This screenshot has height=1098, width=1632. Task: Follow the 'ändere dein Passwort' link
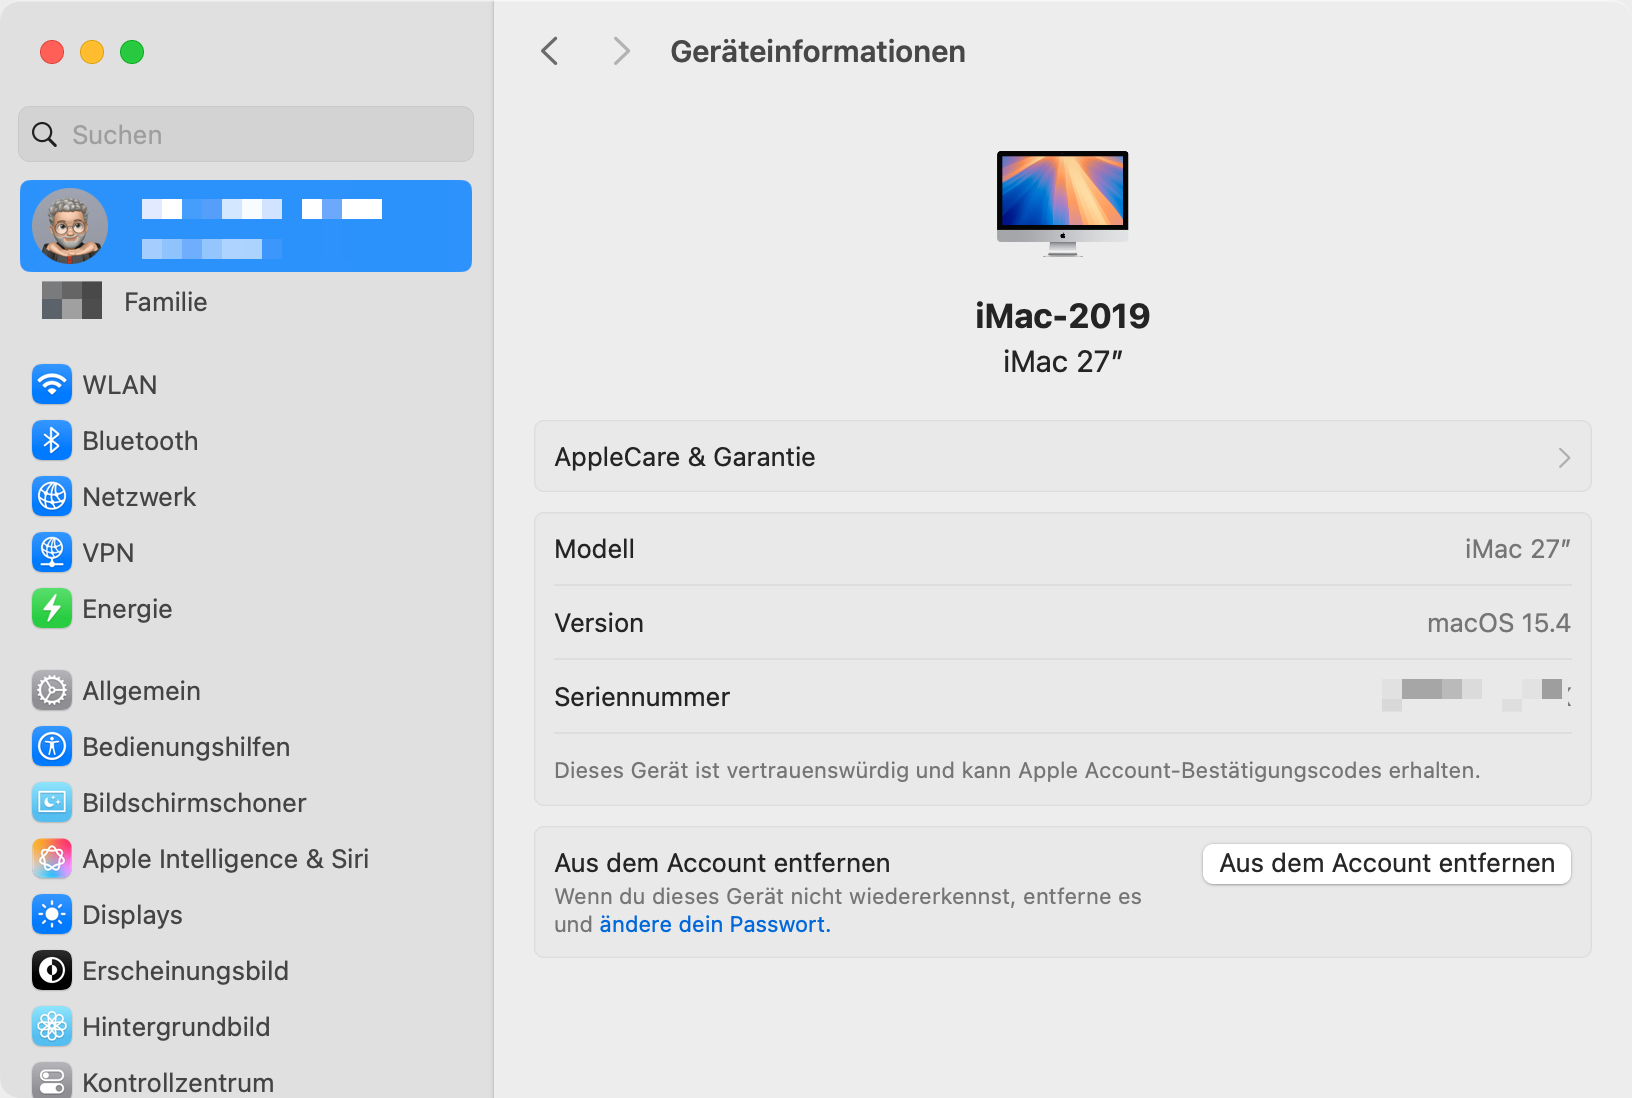tap(715, 924)
